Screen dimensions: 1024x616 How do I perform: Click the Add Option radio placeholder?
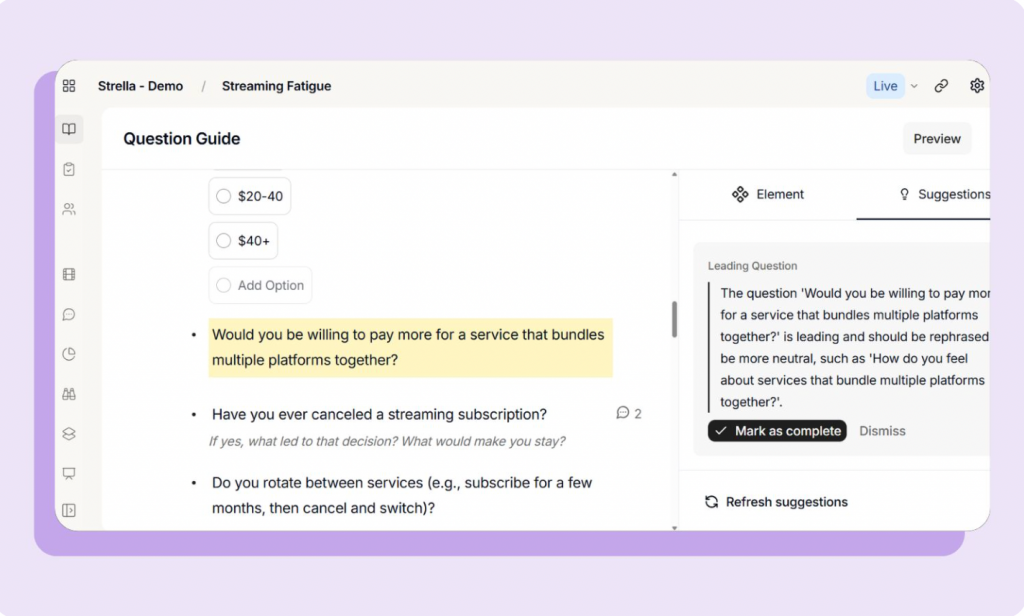(224, 286)
